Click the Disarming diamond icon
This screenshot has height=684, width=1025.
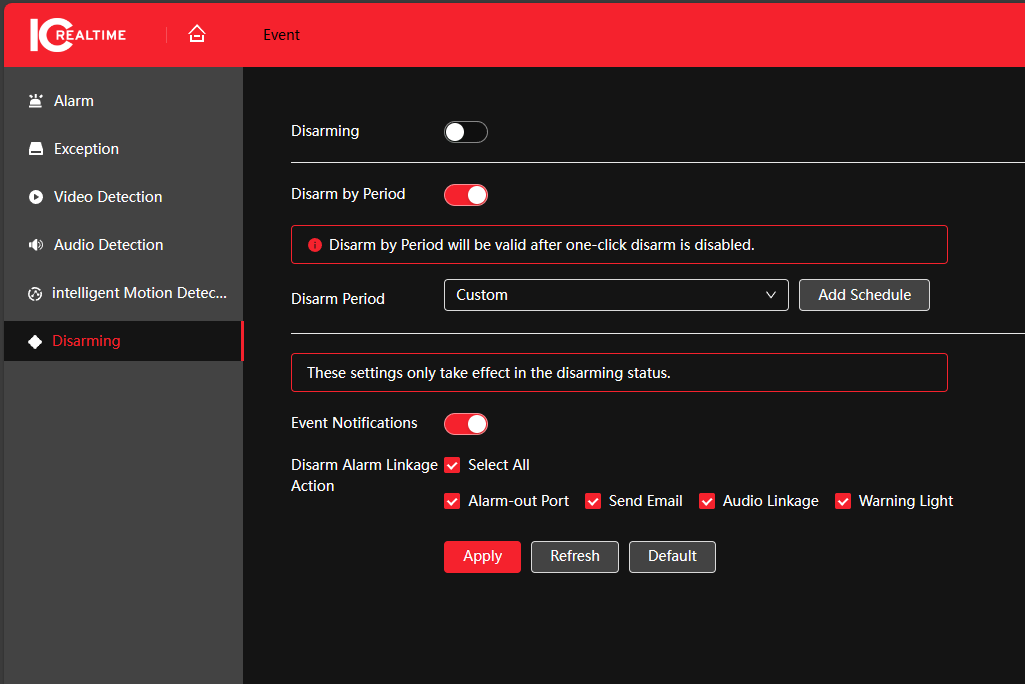click(35, 341)
